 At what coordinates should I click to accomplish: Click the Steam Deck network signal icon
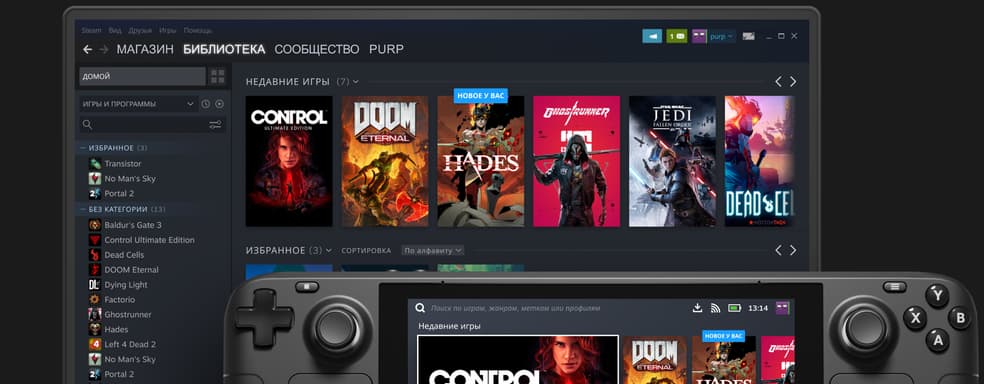pyautogui.click(x=715, y=308)
